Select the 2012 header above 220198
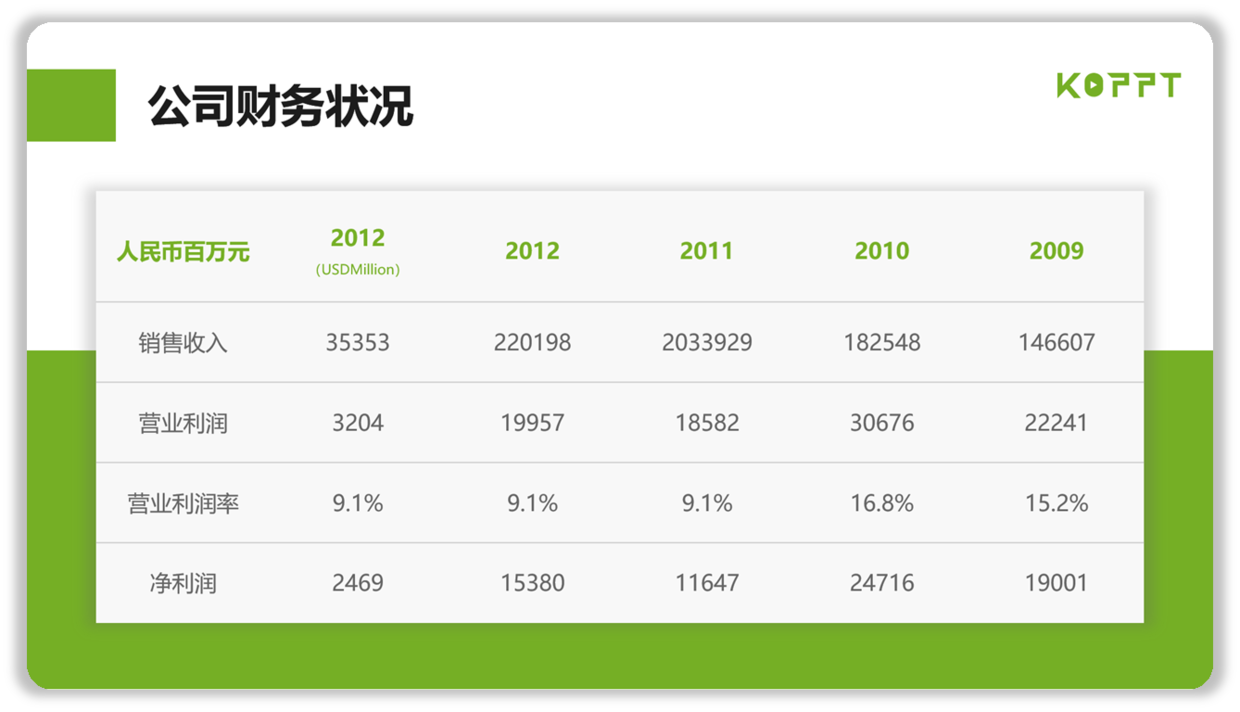Viewport: 1240px width, 712px height. [532, 251]
